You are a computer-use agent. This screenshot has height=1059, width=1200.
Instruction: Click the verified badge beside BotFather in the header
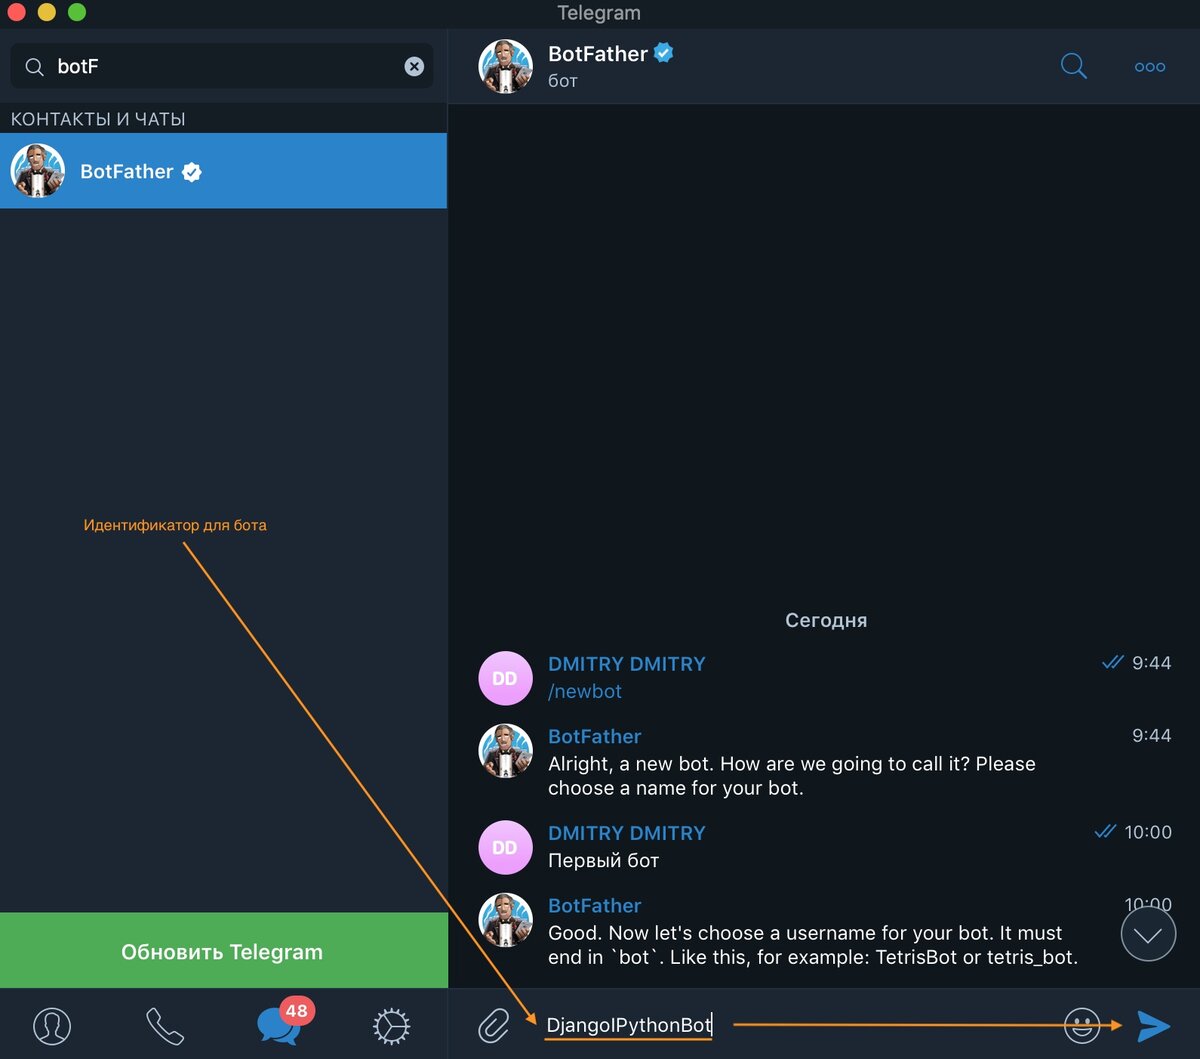point(663,53)
